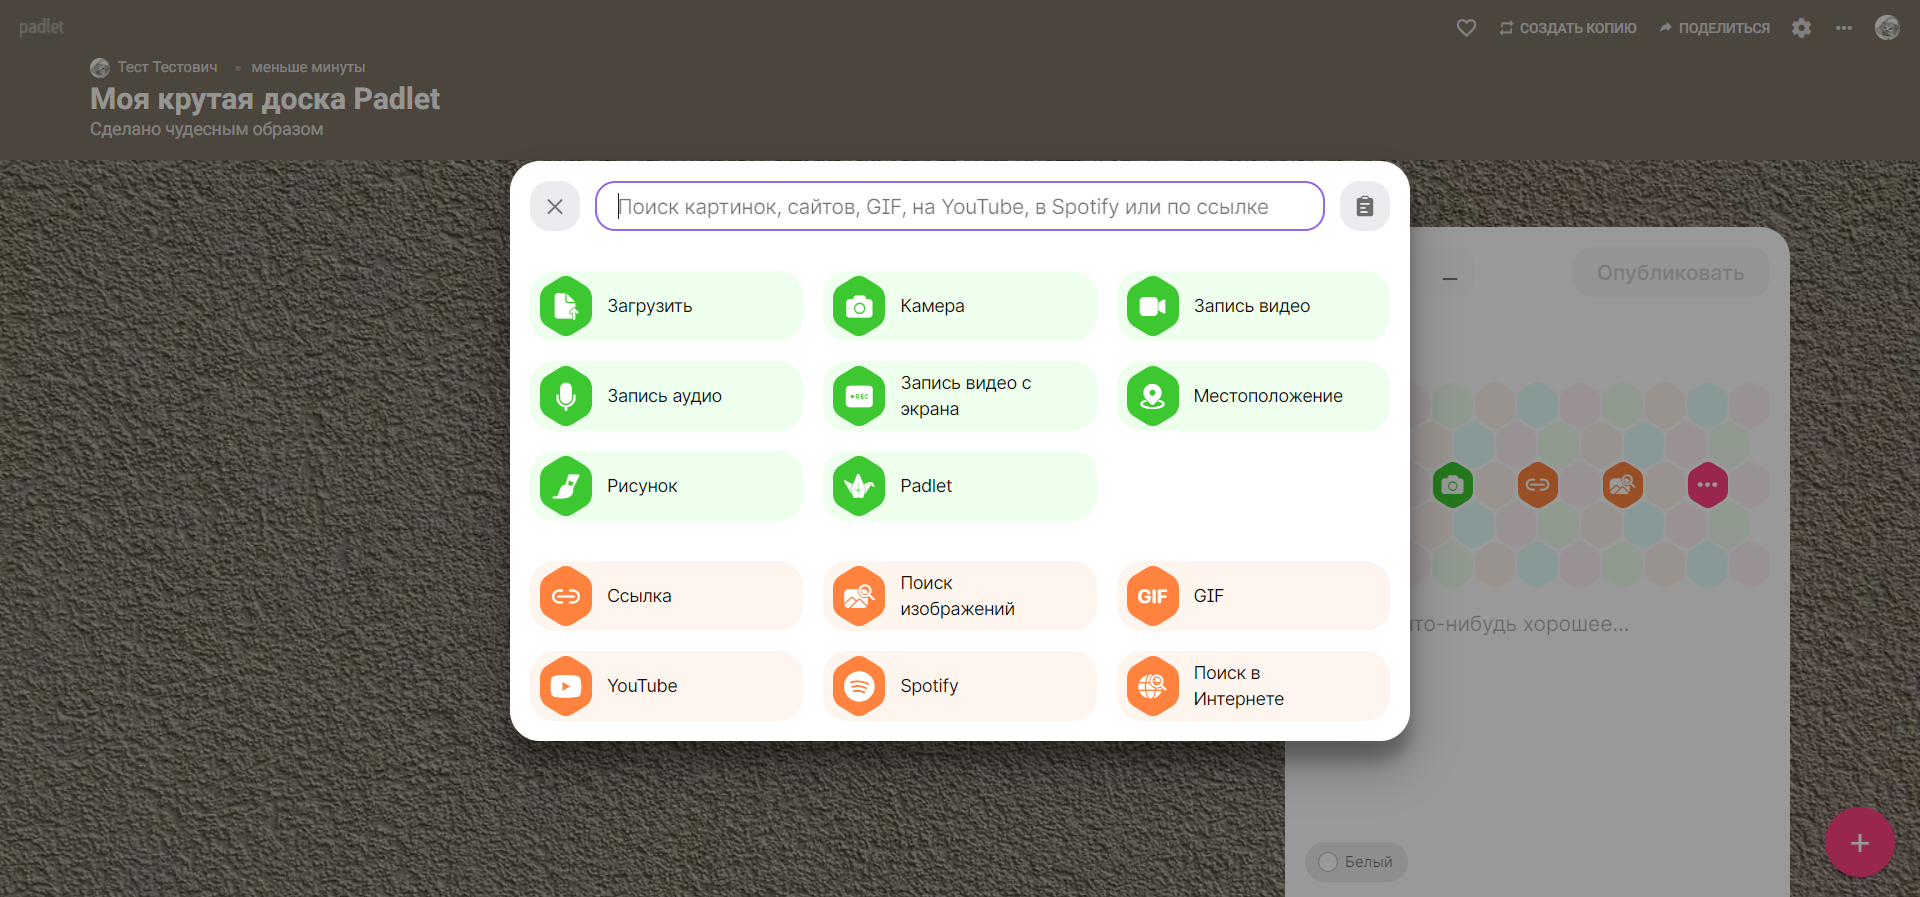This screenshot has height=897, width=1920.
Task: Search for a GIF
Action: (1253, 596)
